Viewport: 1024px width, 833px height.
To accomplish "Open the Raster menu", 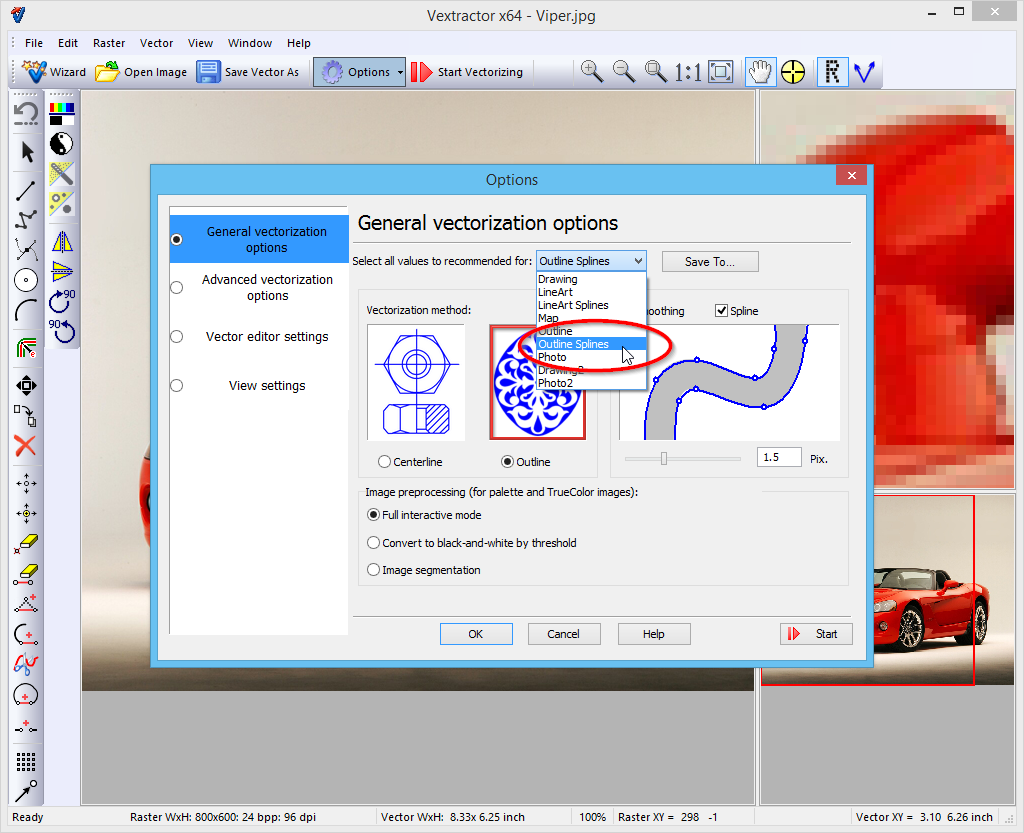I will [109, 43].
